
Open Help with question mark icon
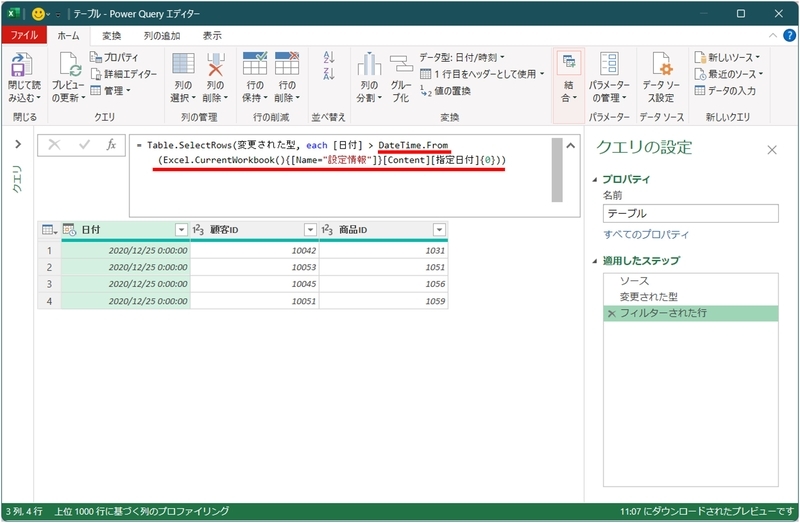(789, 35)
